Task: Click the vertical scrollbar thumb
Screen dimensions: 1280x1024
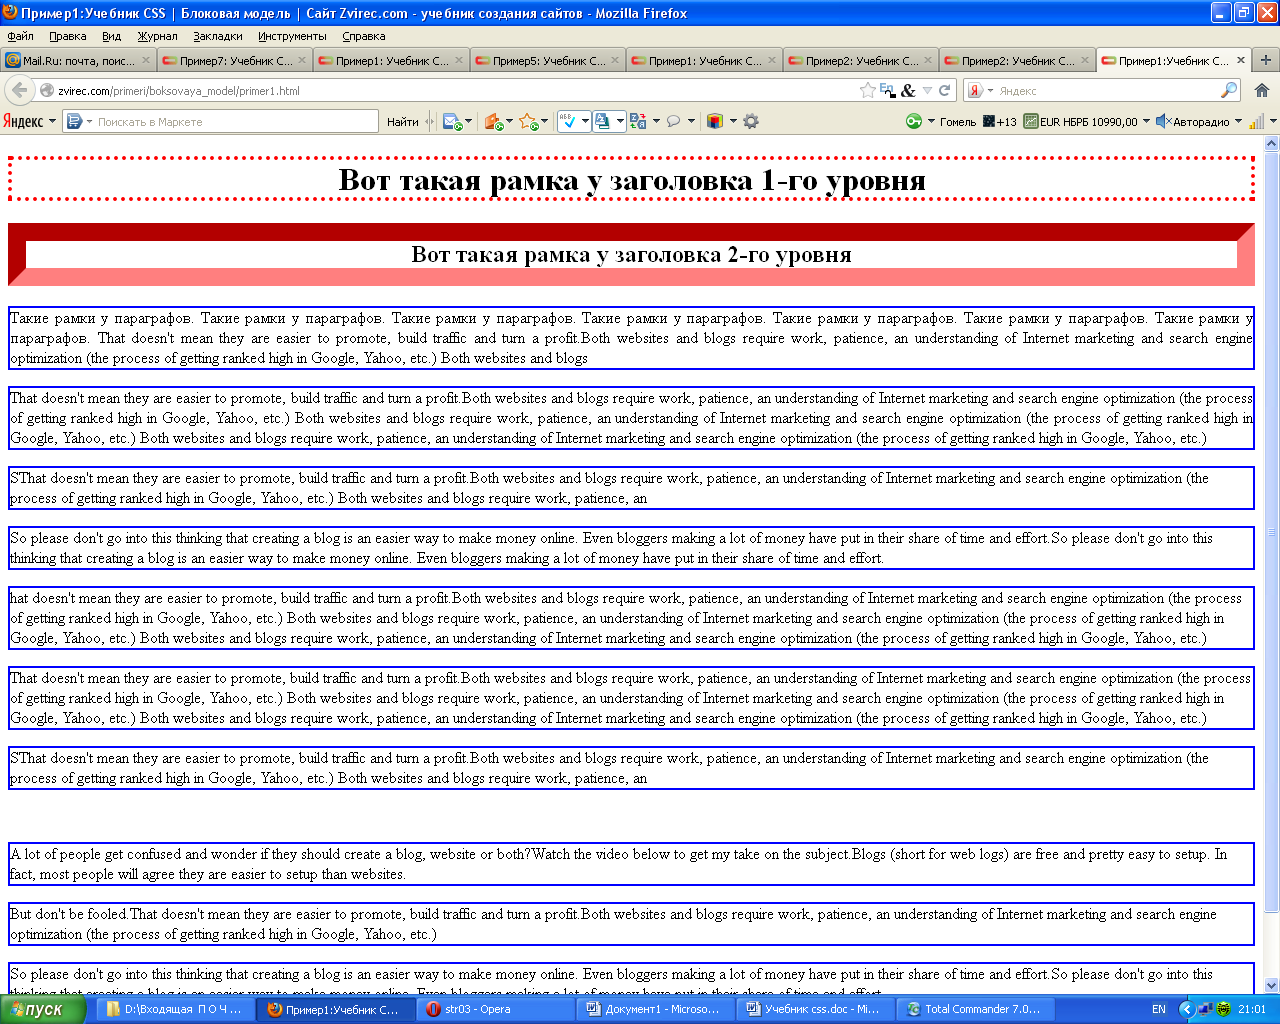Action: coord(1272,531)
